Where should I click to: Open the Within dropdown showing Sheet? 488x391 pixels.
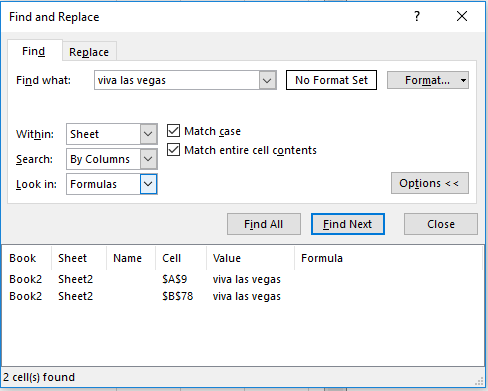coord(148,134)
